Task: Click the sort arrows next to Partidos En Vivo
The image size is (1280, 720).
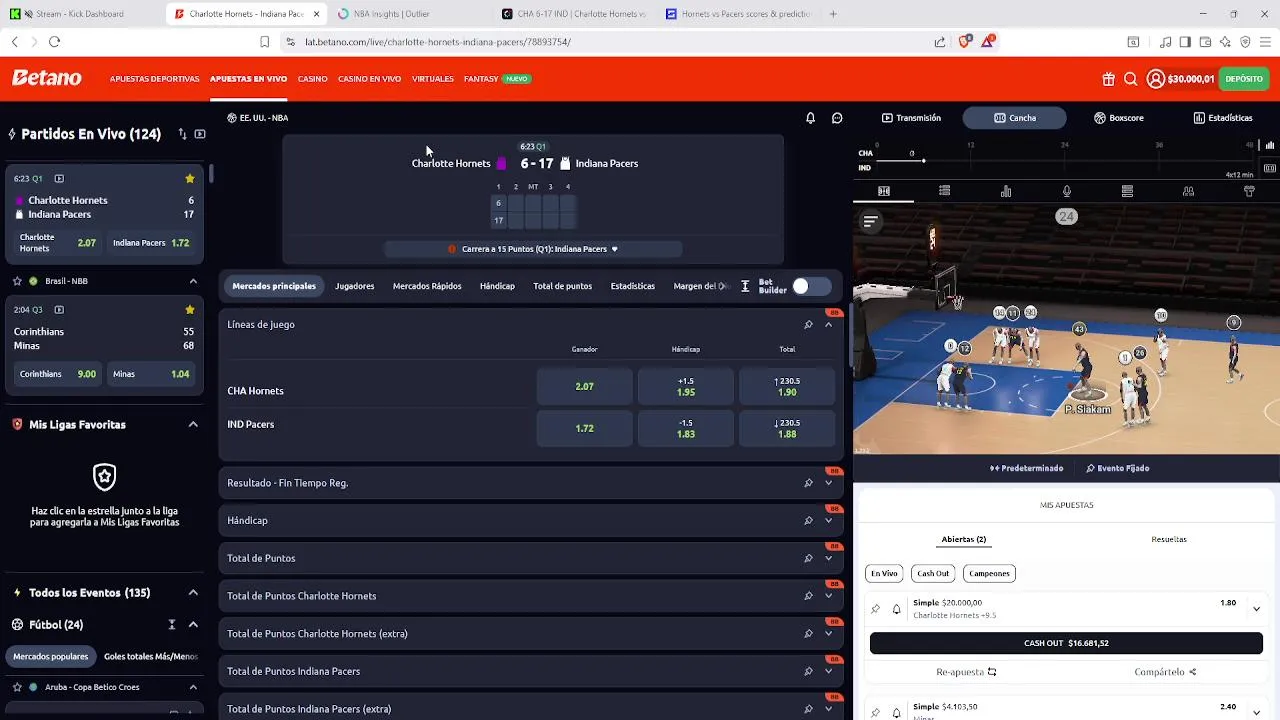Action: coord(182,134)
